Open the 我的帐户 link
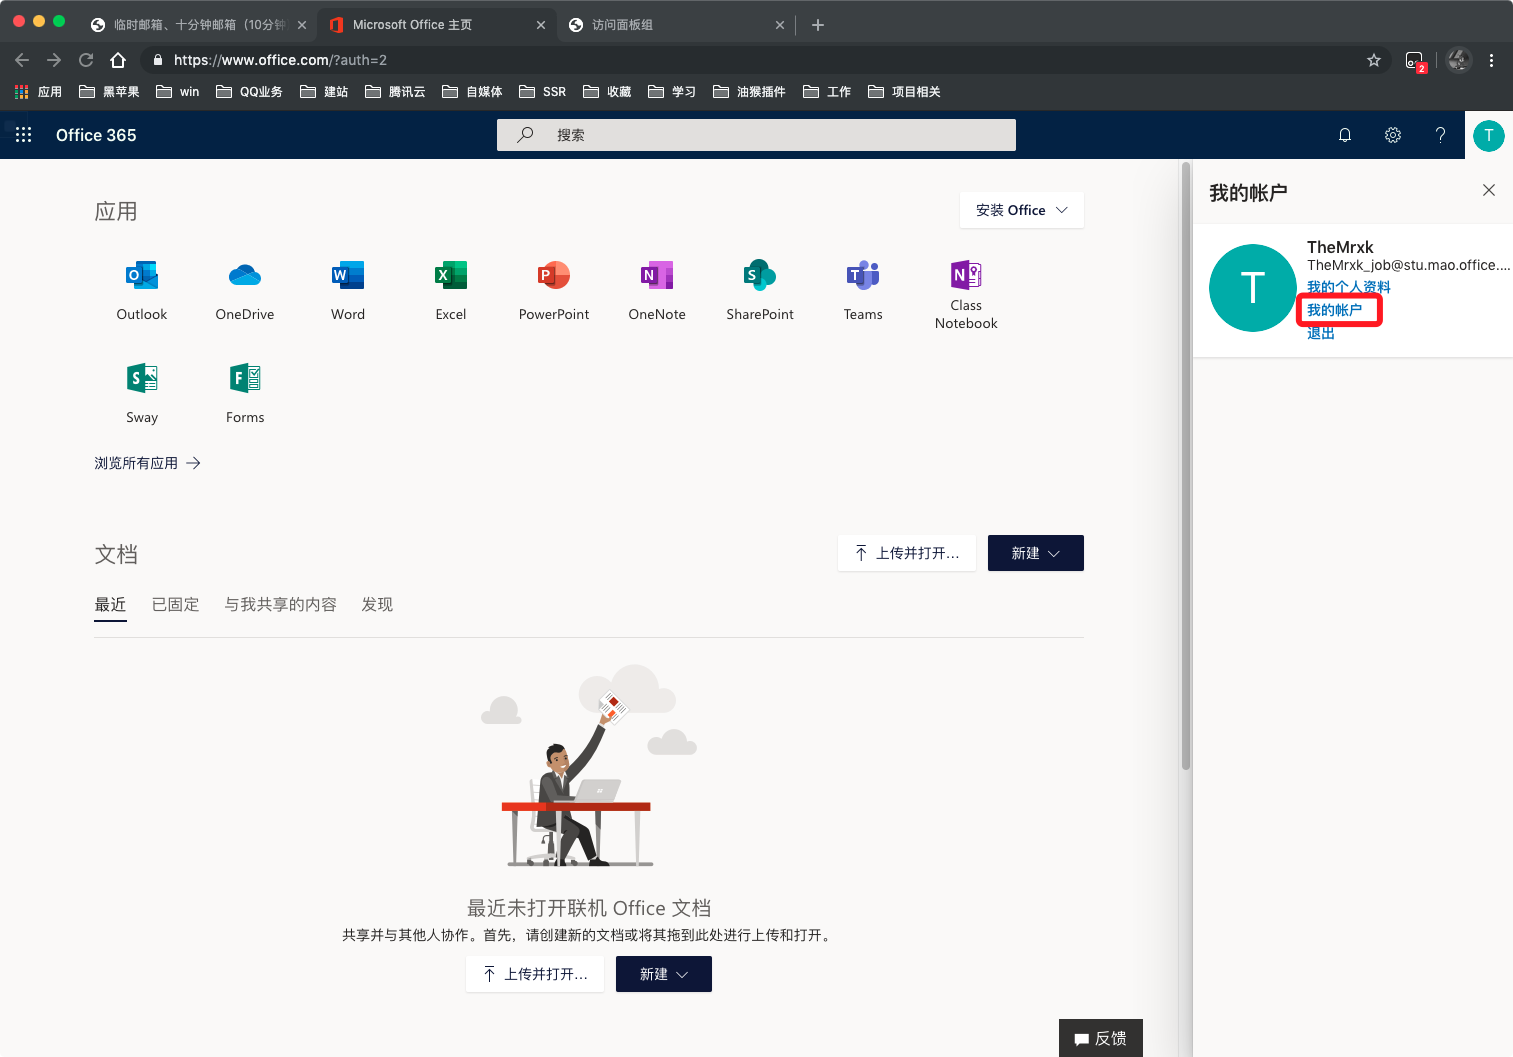 tap(1334, 310)
